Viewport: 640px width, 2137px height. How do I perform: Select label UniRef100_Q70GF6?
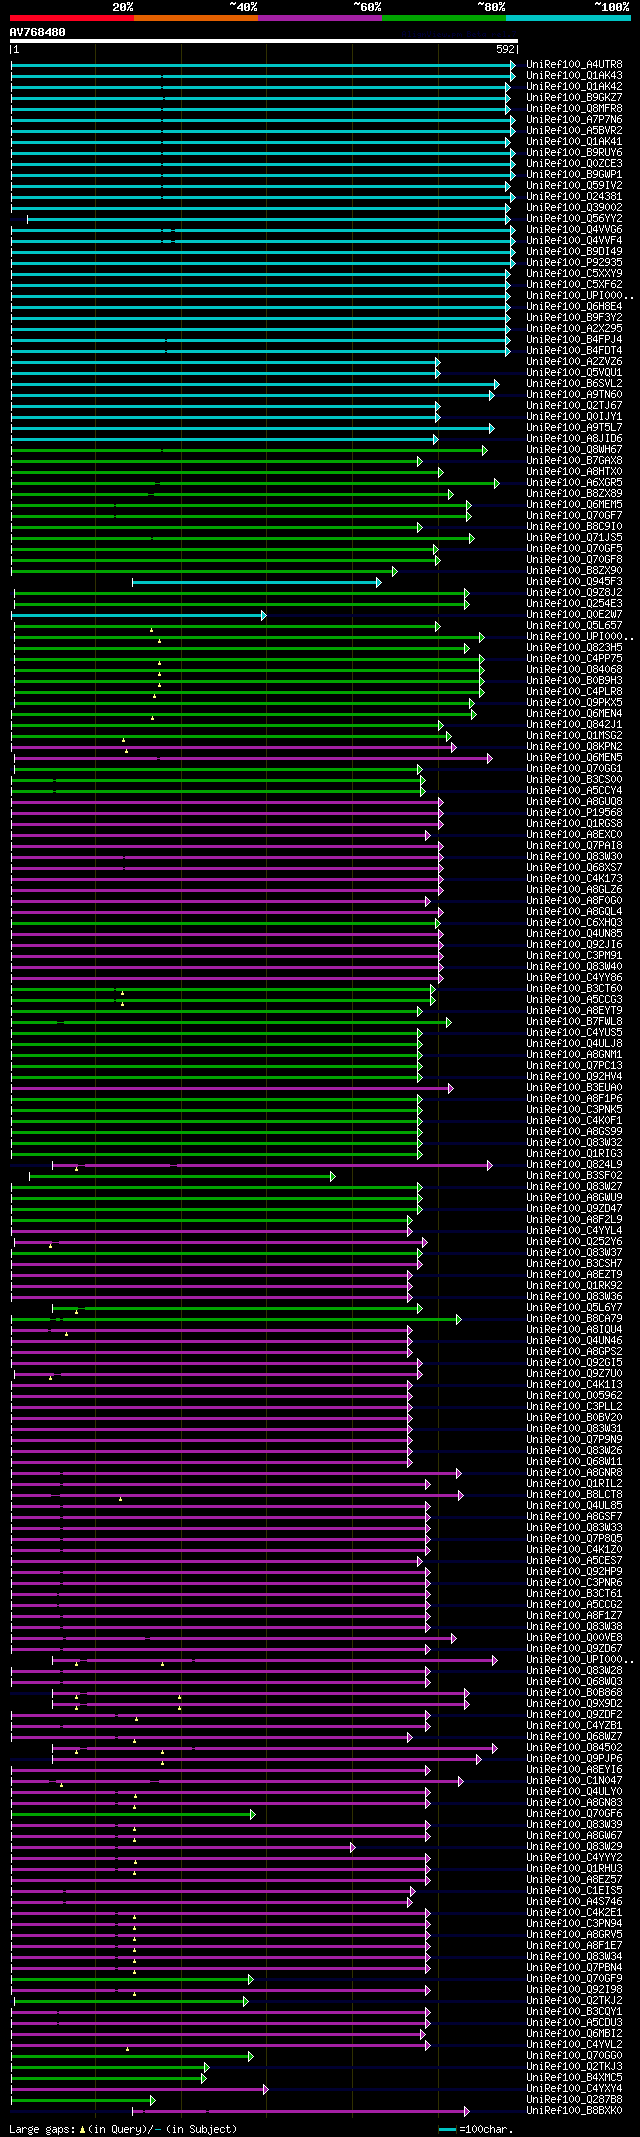[574, 1814]
